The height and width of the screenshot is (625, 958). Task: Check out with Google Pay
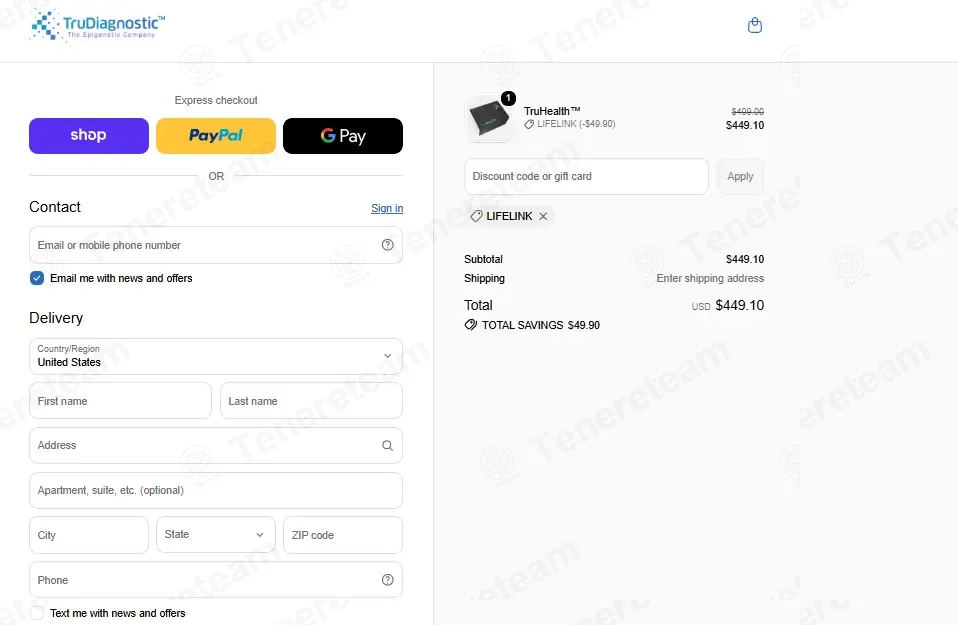[343, 136]
